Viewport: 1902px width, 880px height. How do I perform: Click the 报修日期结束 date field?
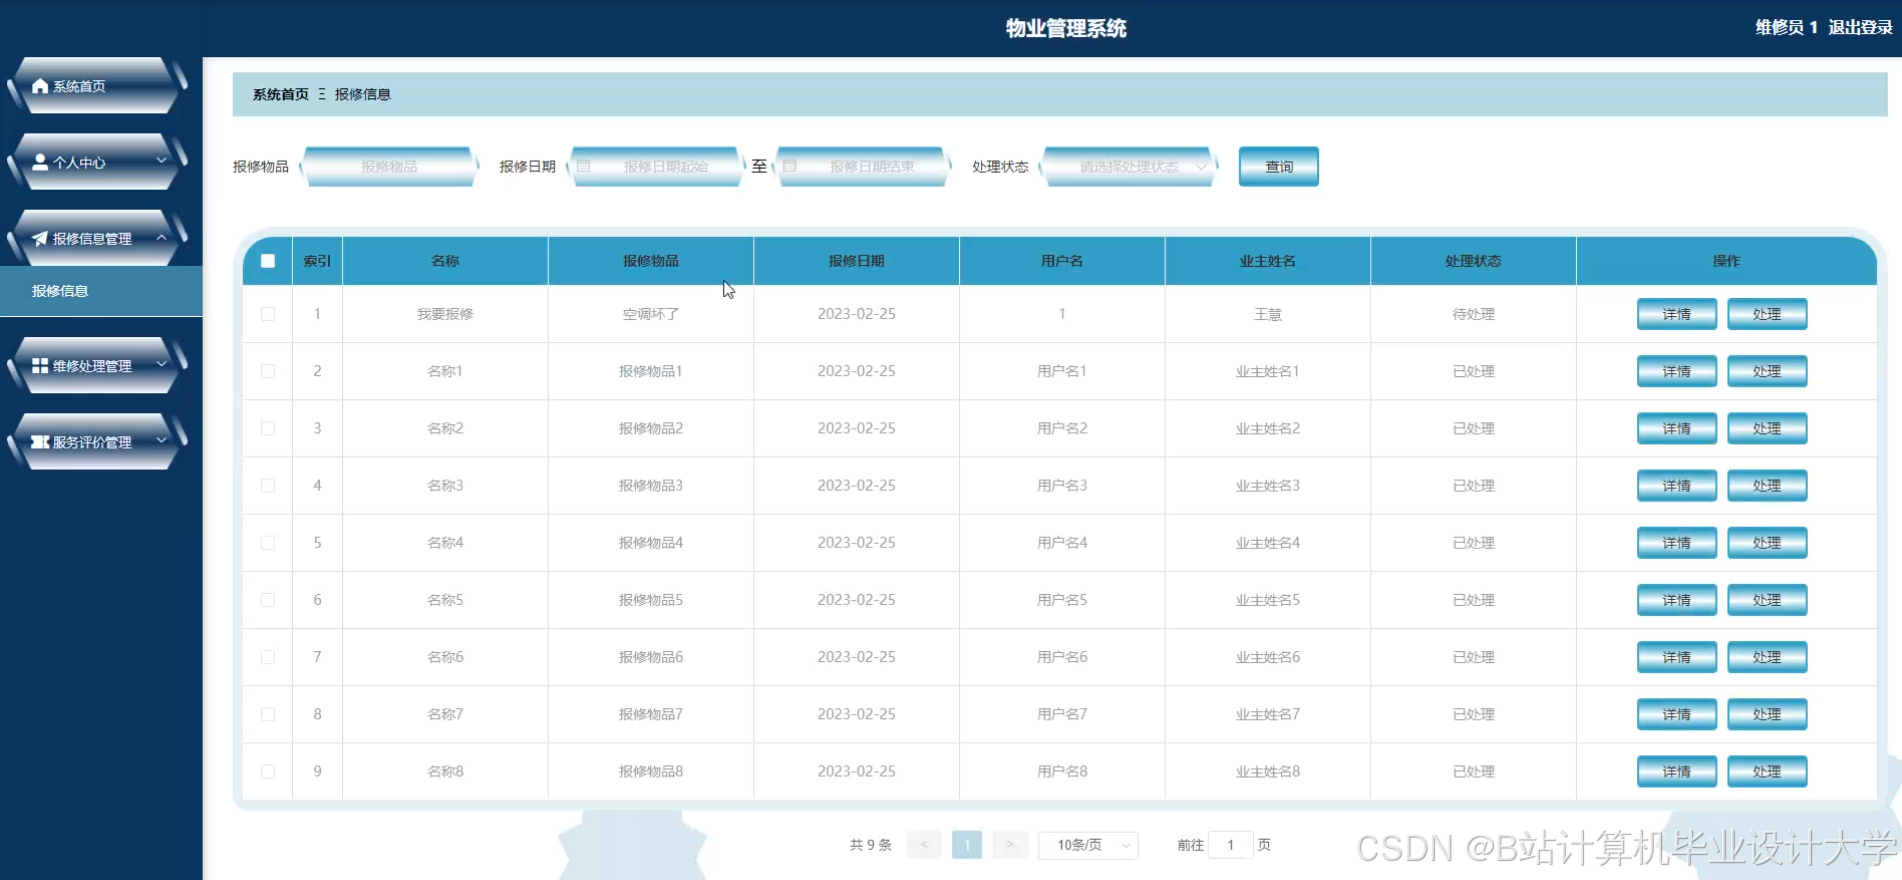tap(862, 166)
